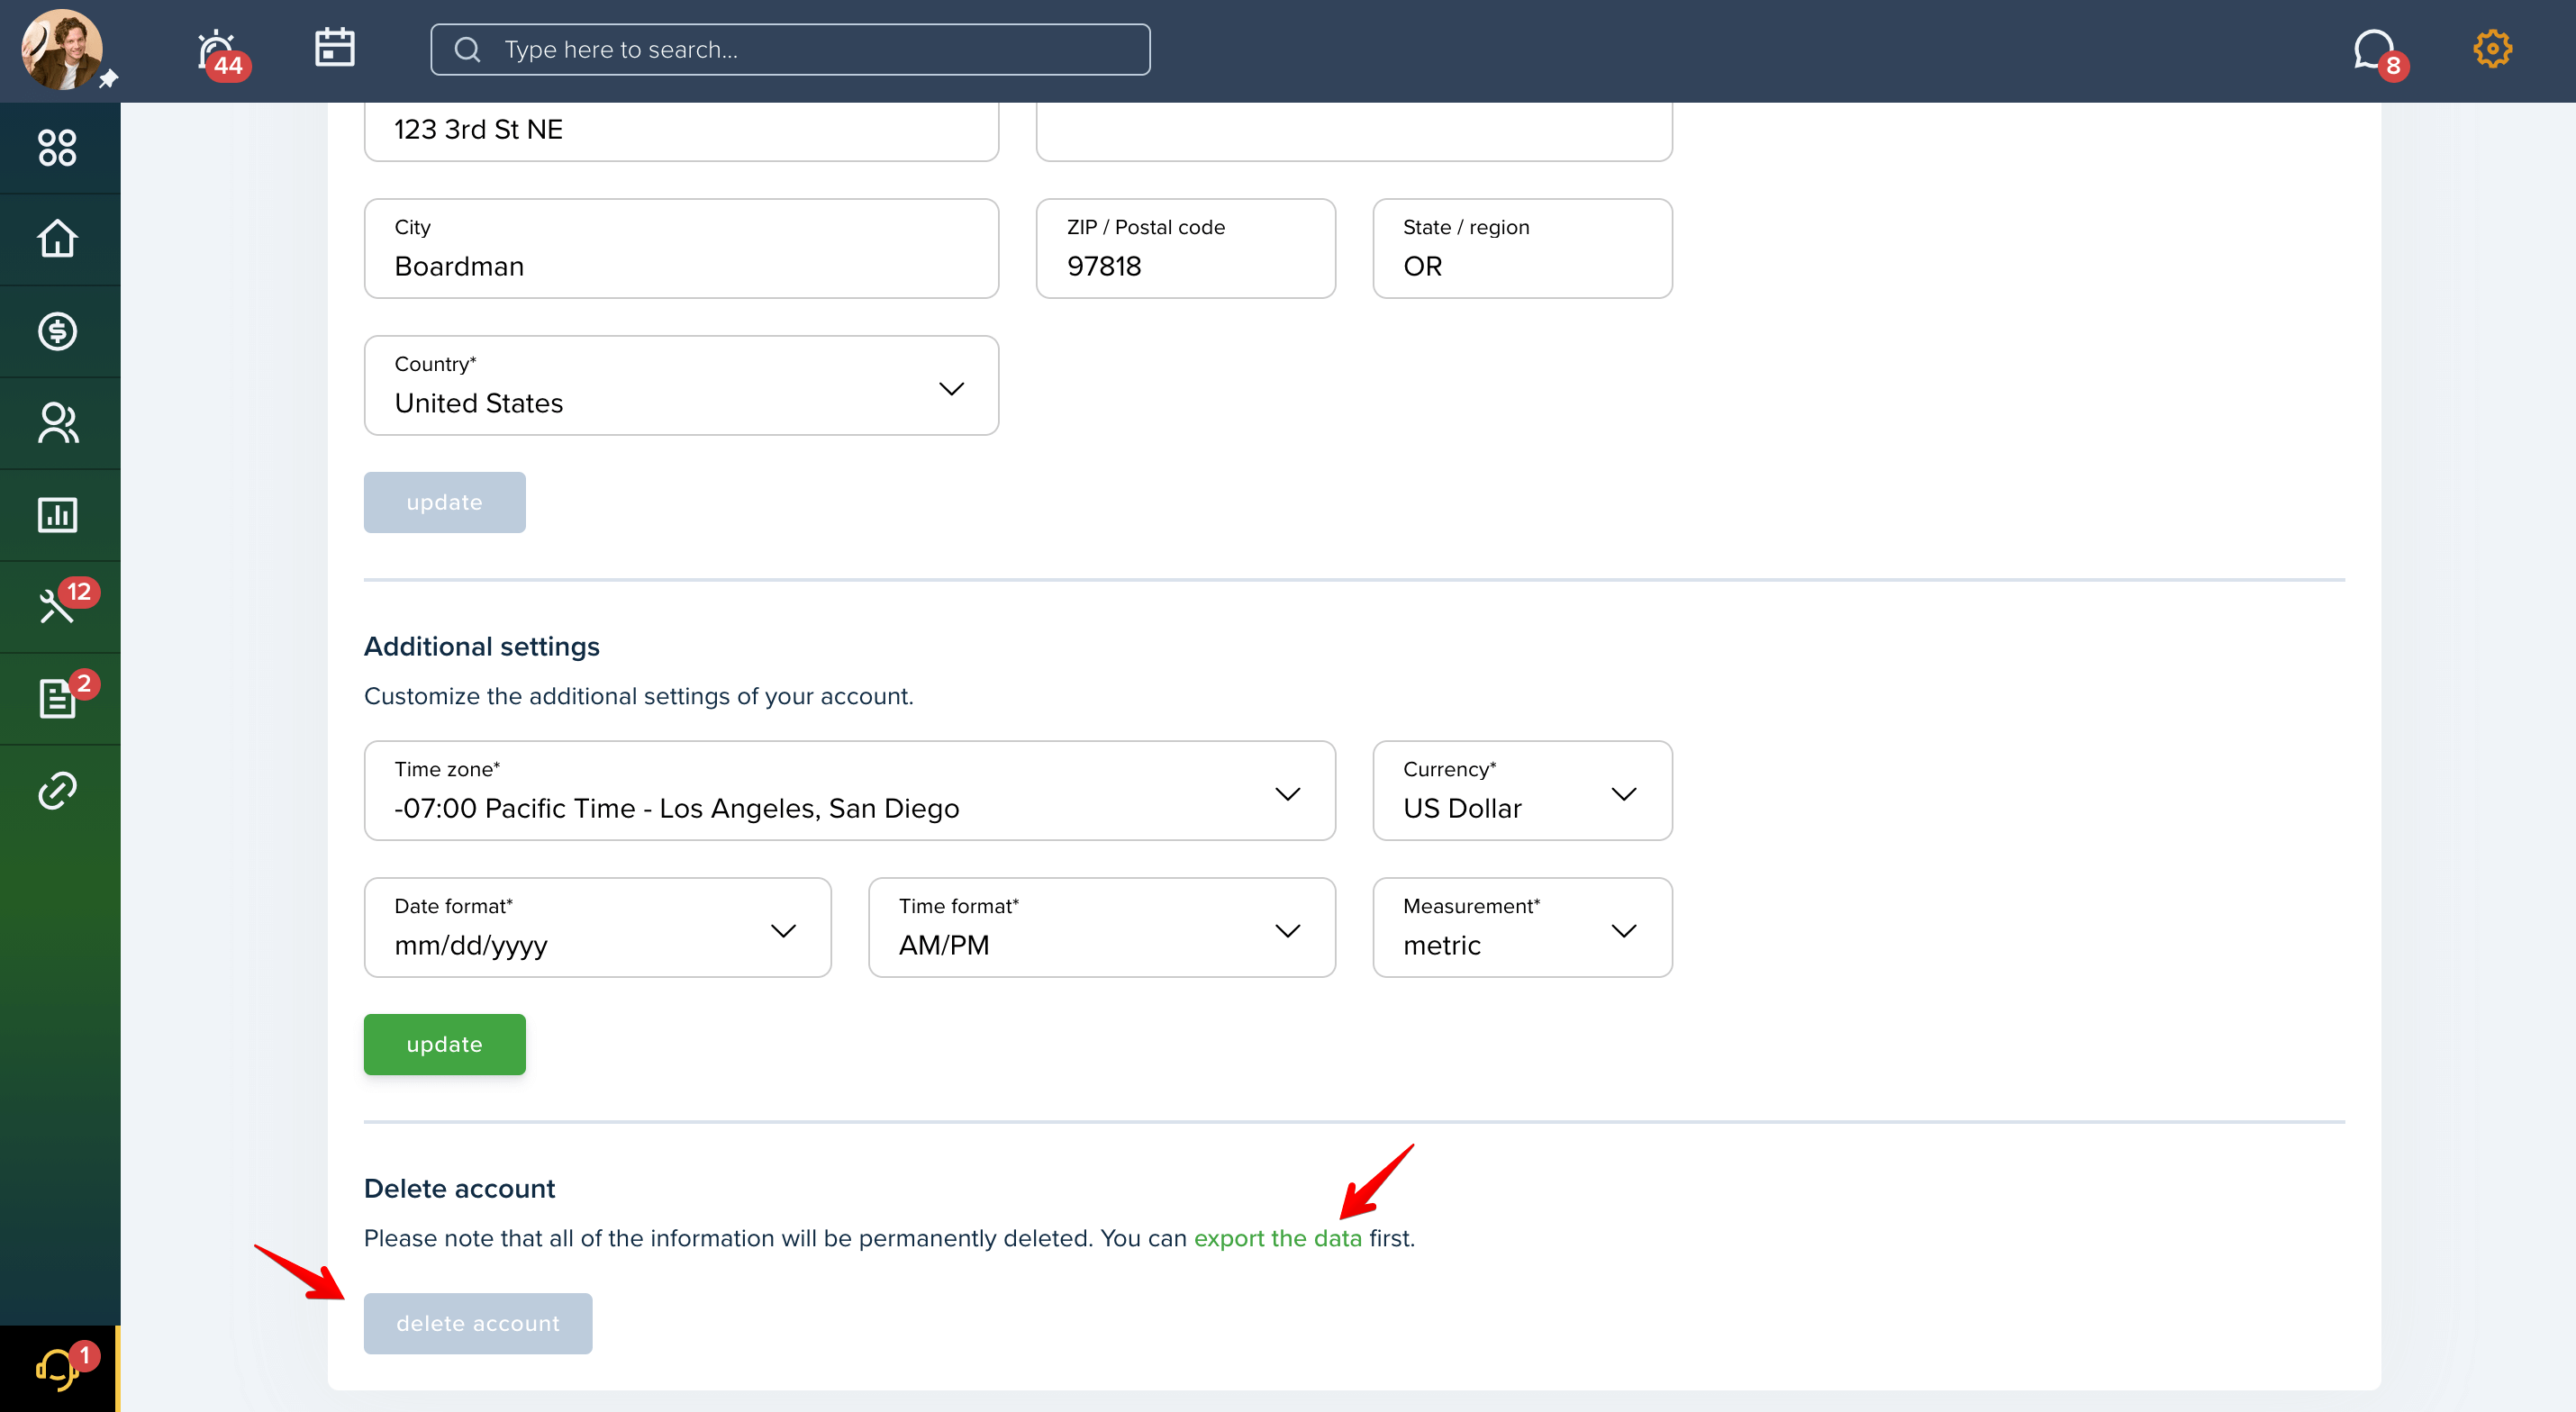Open the calendar icon in top bar

point(334,48)
